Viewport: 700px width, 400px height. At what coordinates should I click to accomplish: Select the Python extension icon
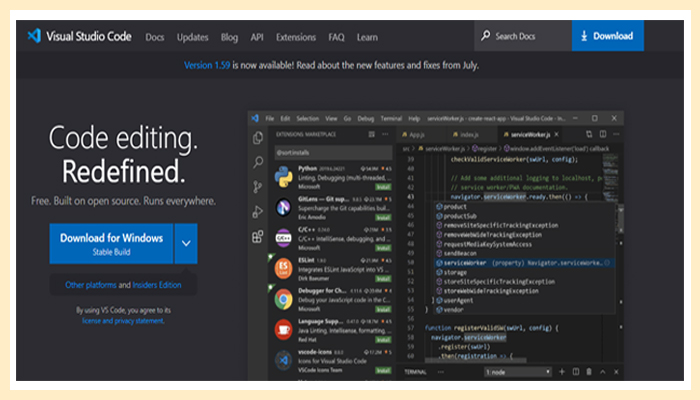283,176
